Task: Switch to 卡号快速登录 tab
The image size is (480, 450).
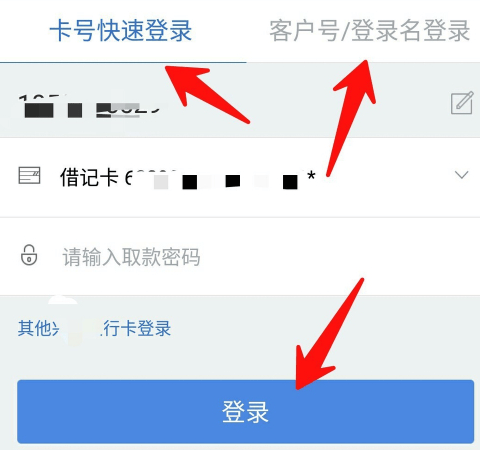Action: coord(121,31)
